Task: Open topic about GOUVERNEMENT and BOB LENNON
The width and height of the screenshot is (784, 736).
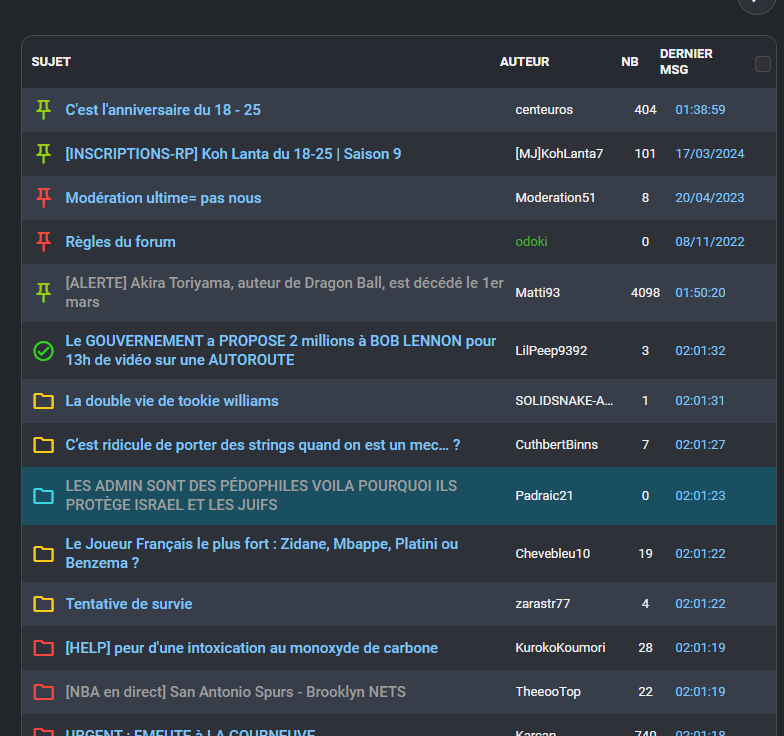Action: coord(280,350)
